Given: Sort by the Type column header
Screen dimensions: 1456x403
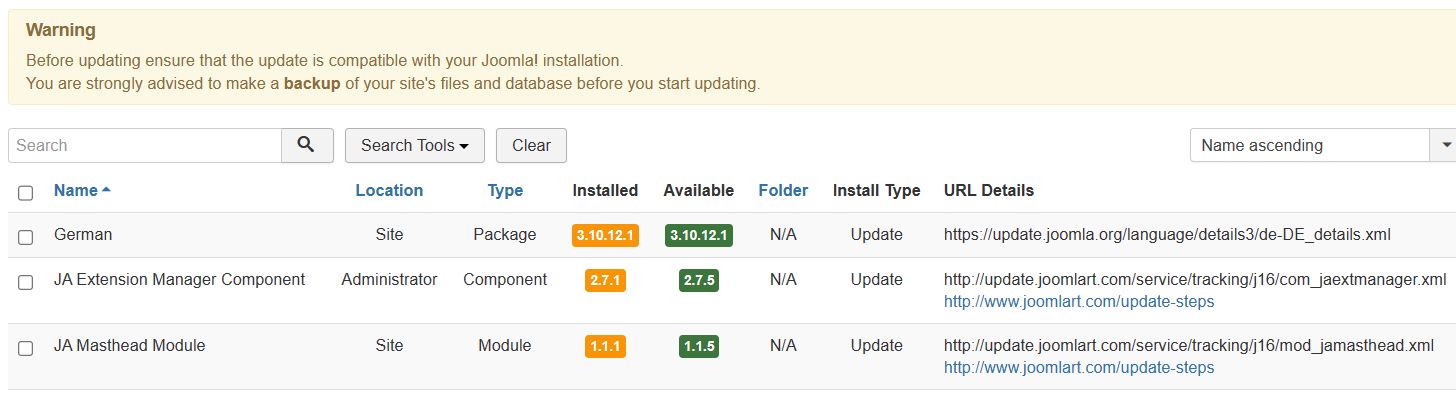Looking at the screenshot, I should tap(505, 190).
